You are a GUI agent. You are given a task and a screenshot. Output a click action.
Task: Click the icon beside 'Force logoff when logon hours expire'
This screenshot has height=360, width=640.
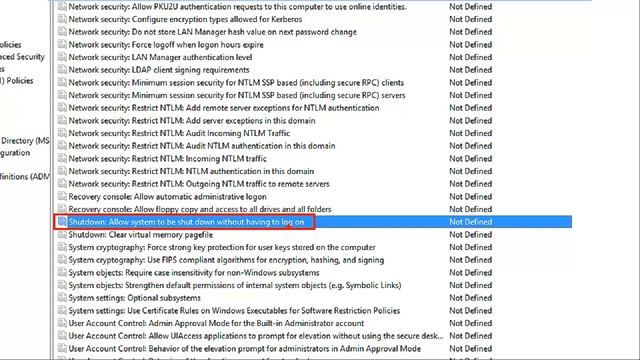click(62, 44)
